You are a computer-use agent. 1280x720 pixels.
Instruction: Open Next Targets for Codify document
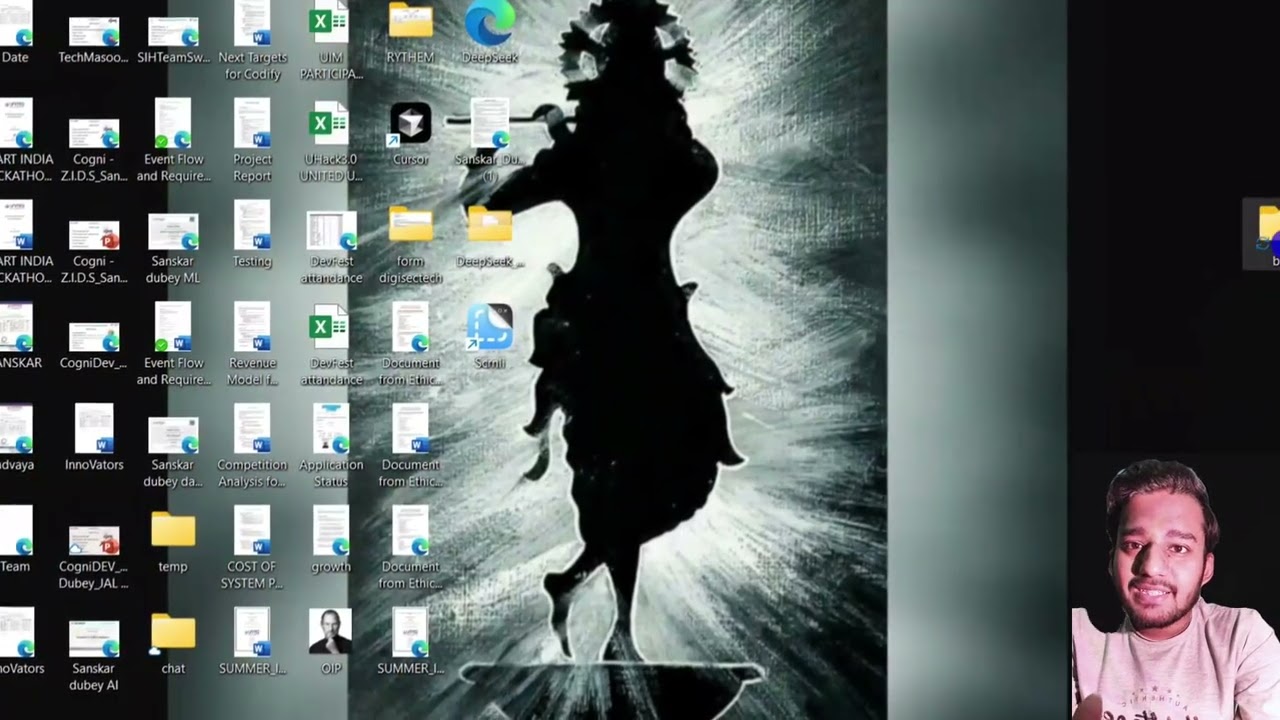252,24
